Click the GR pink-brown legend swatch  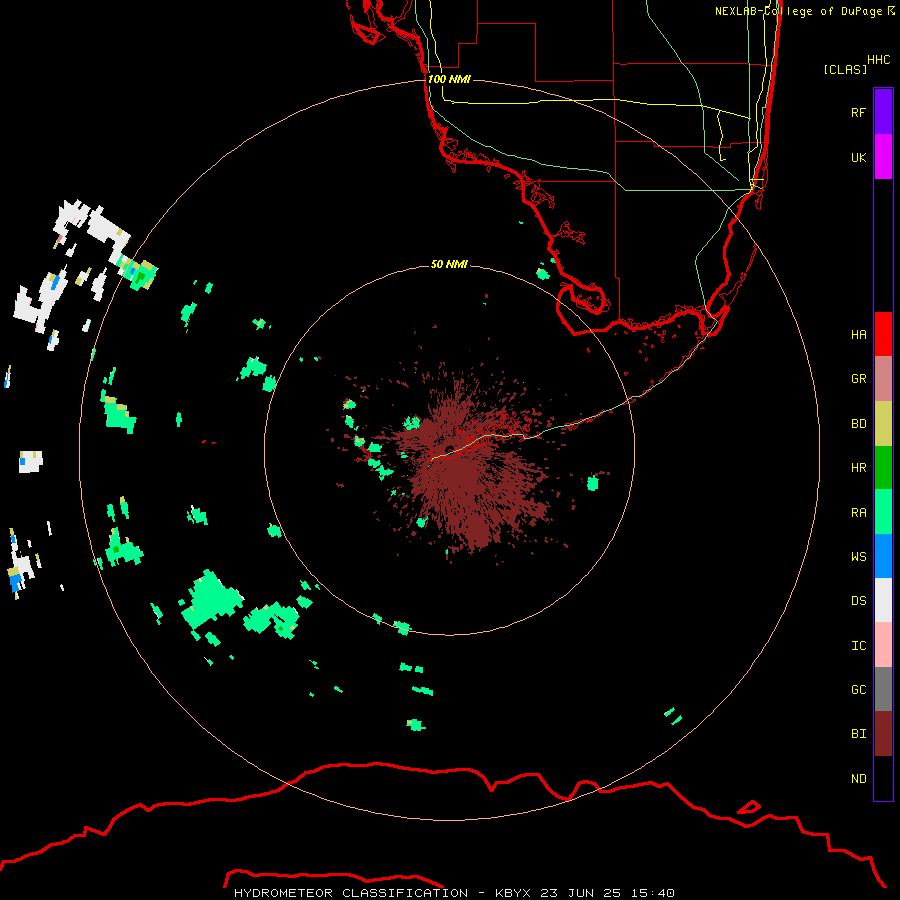883,379
